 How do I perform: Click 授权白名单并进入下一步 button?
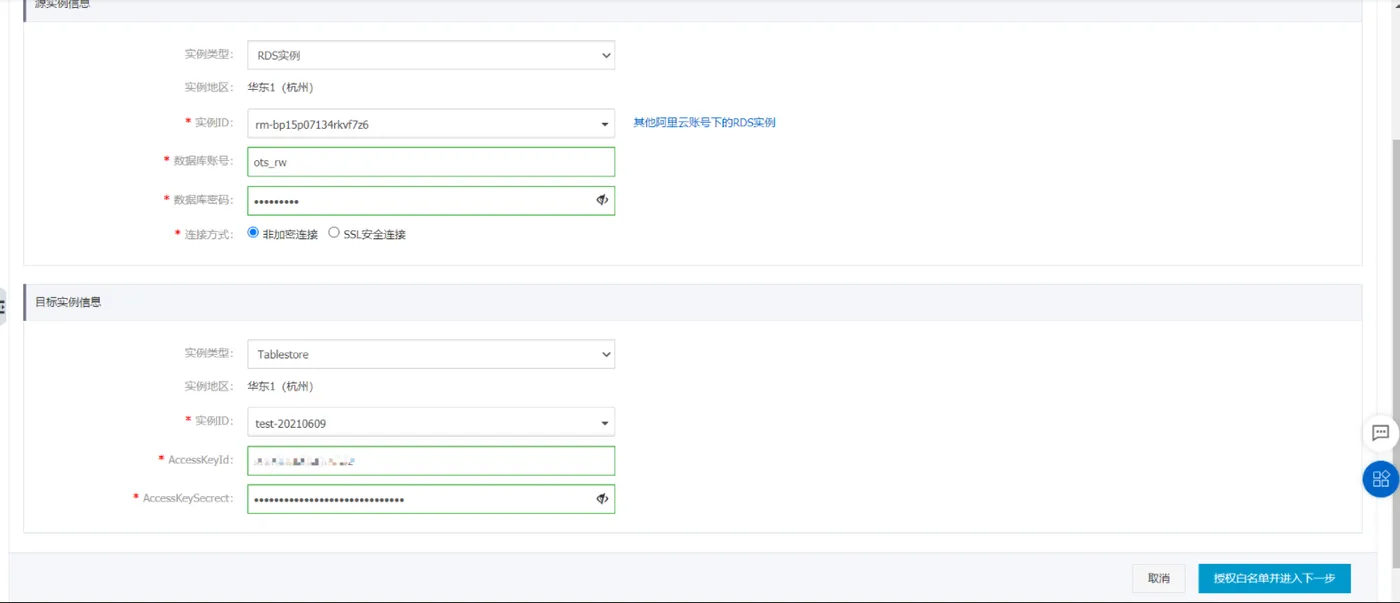click(x=1274, y=578)
